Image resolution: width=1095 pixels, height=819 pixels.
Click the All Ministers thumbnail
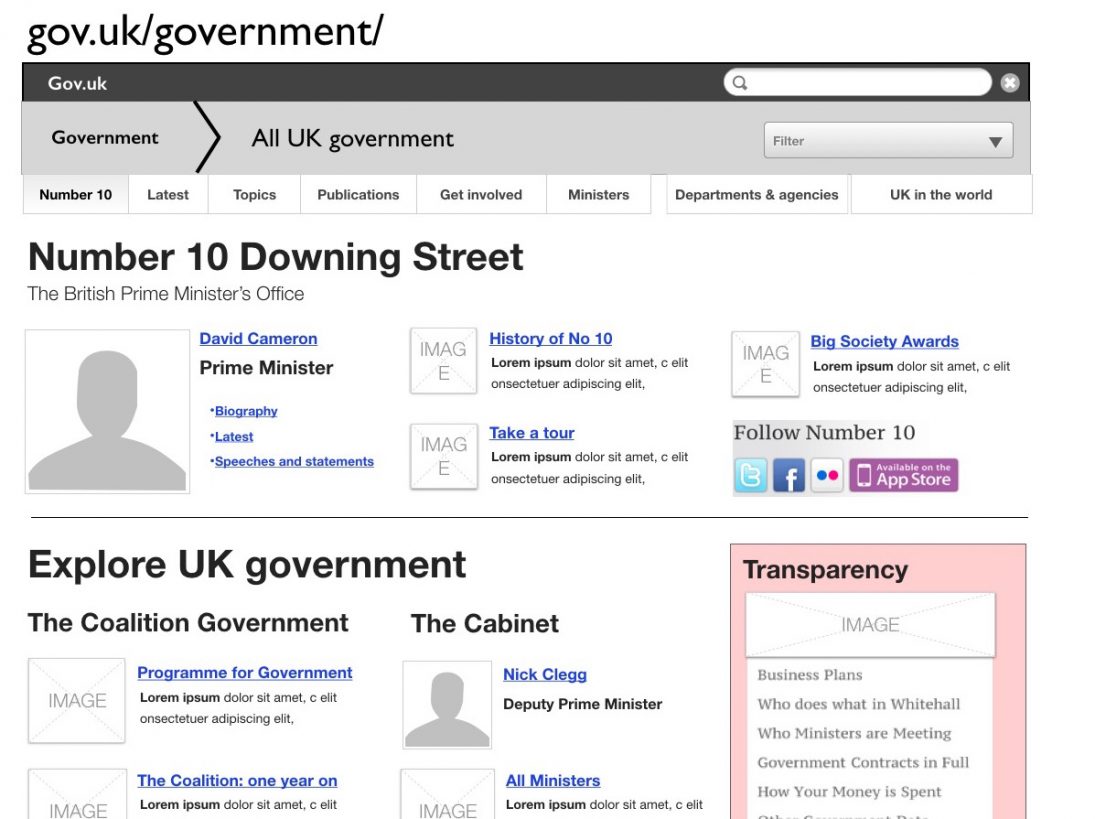pyautogui.click(x=448, y=795)
